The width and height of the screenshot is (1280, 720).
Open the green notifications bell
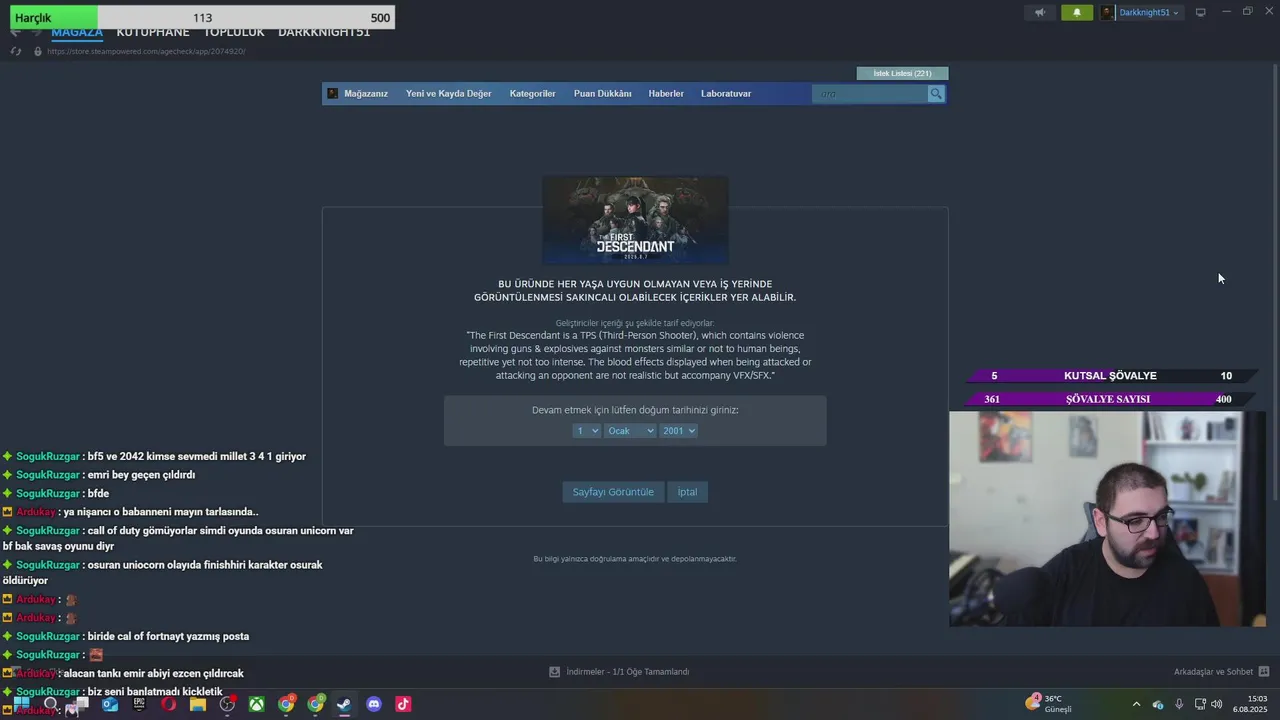pos(1077,13)
